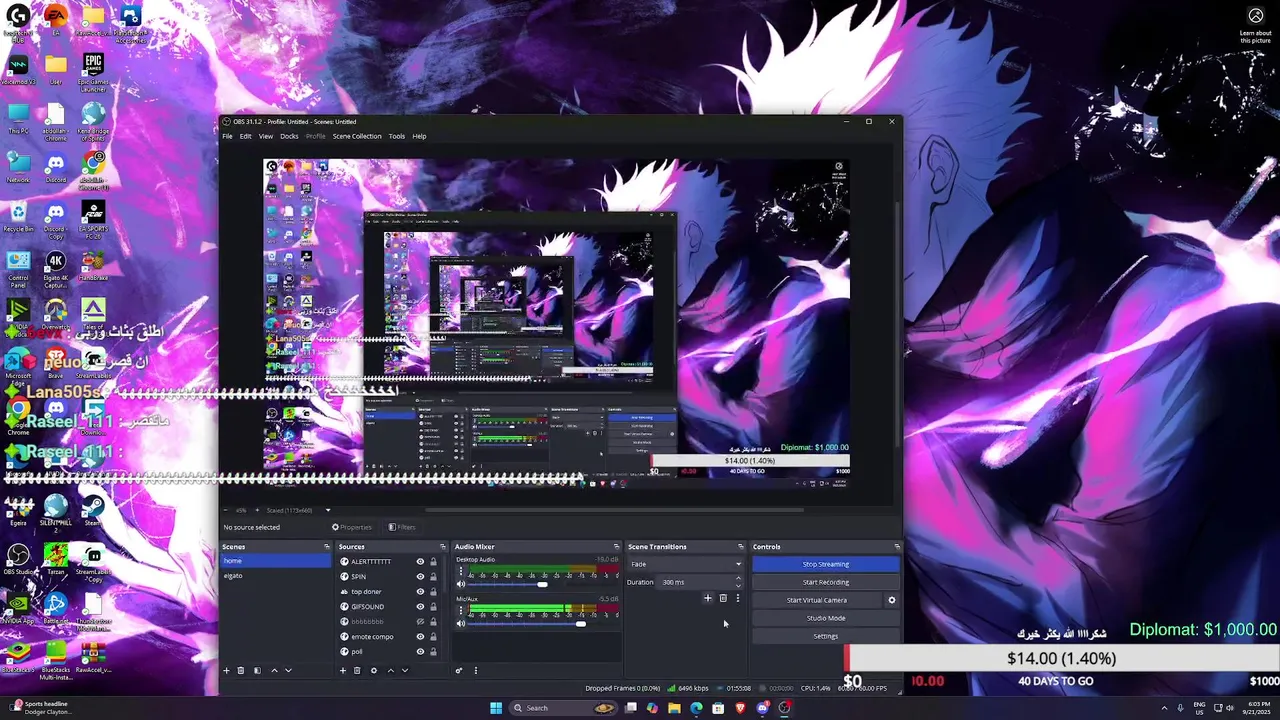Open advanced audio properties gears icon
1280x720 pixels.
point(459,670)
